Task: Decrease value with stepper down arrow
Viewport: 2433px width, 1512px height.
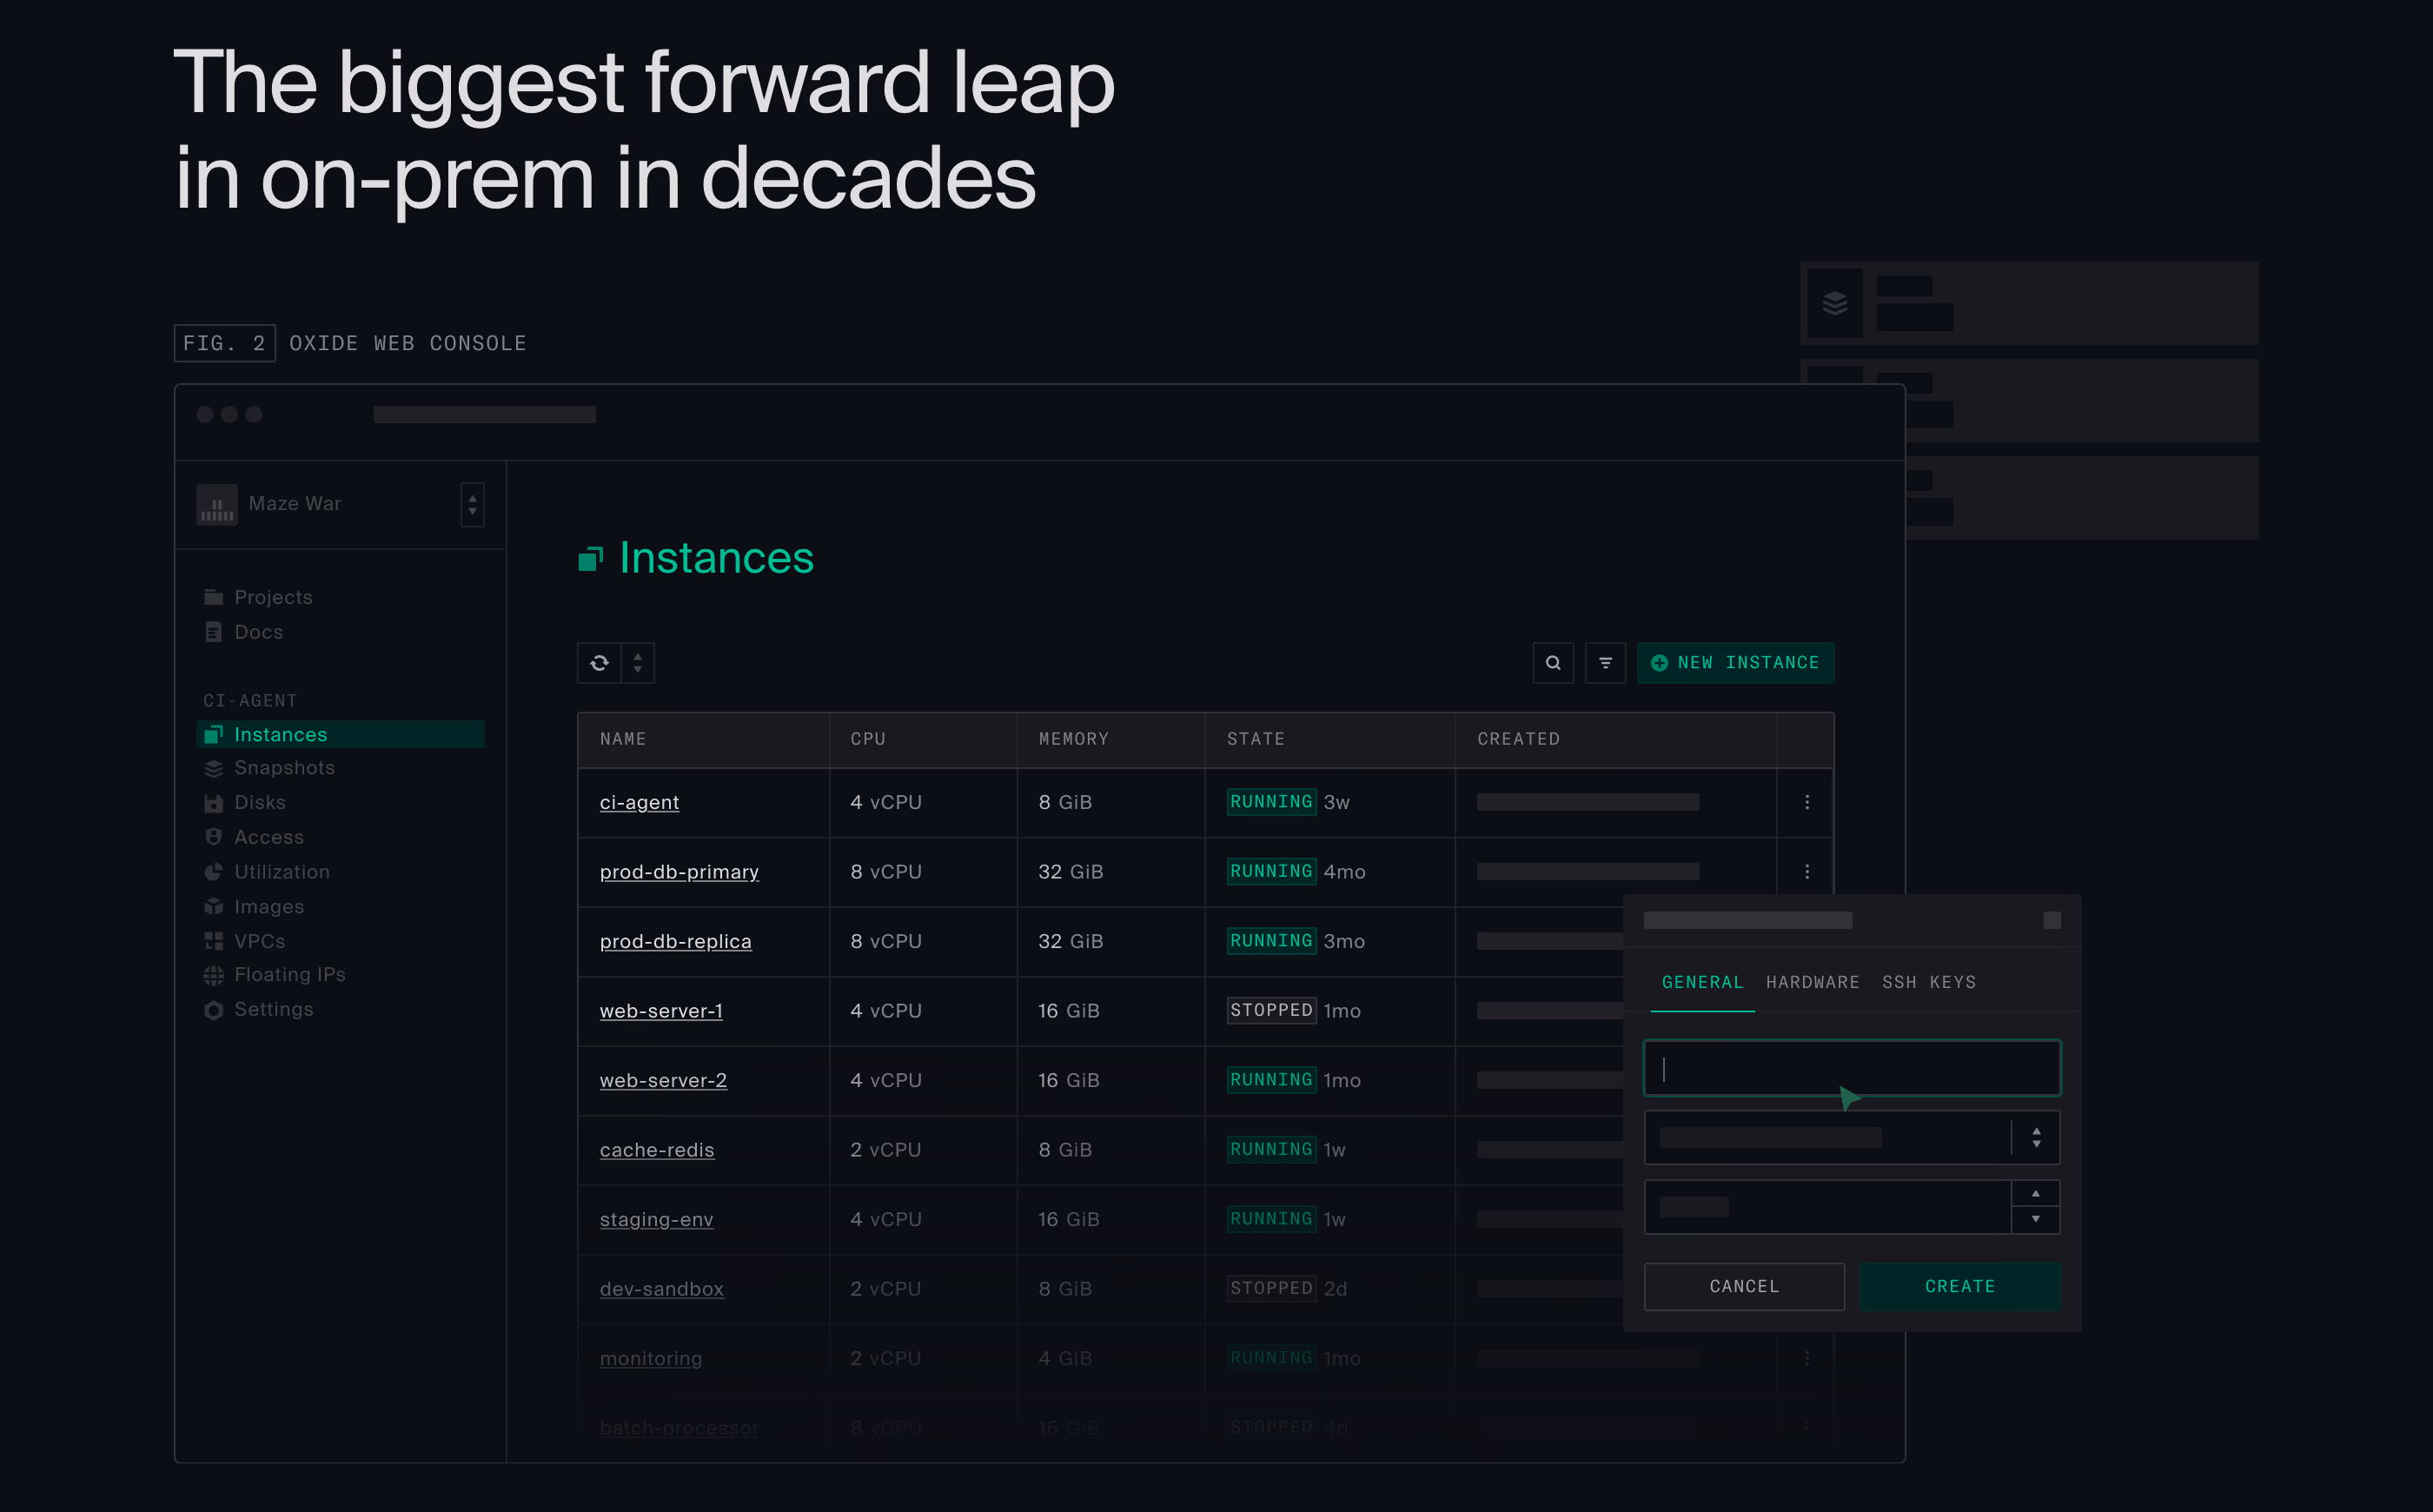Action: click(x=2035, y=1220)
